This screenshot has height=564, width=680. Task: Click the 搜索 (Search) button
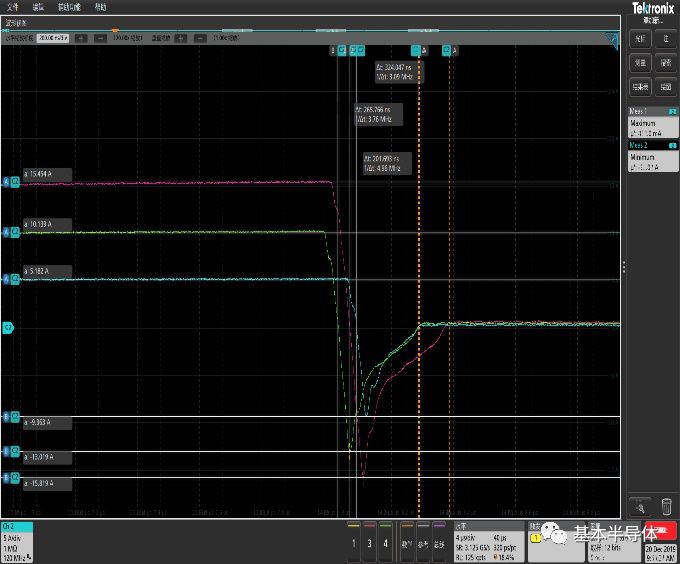point(664,62)
